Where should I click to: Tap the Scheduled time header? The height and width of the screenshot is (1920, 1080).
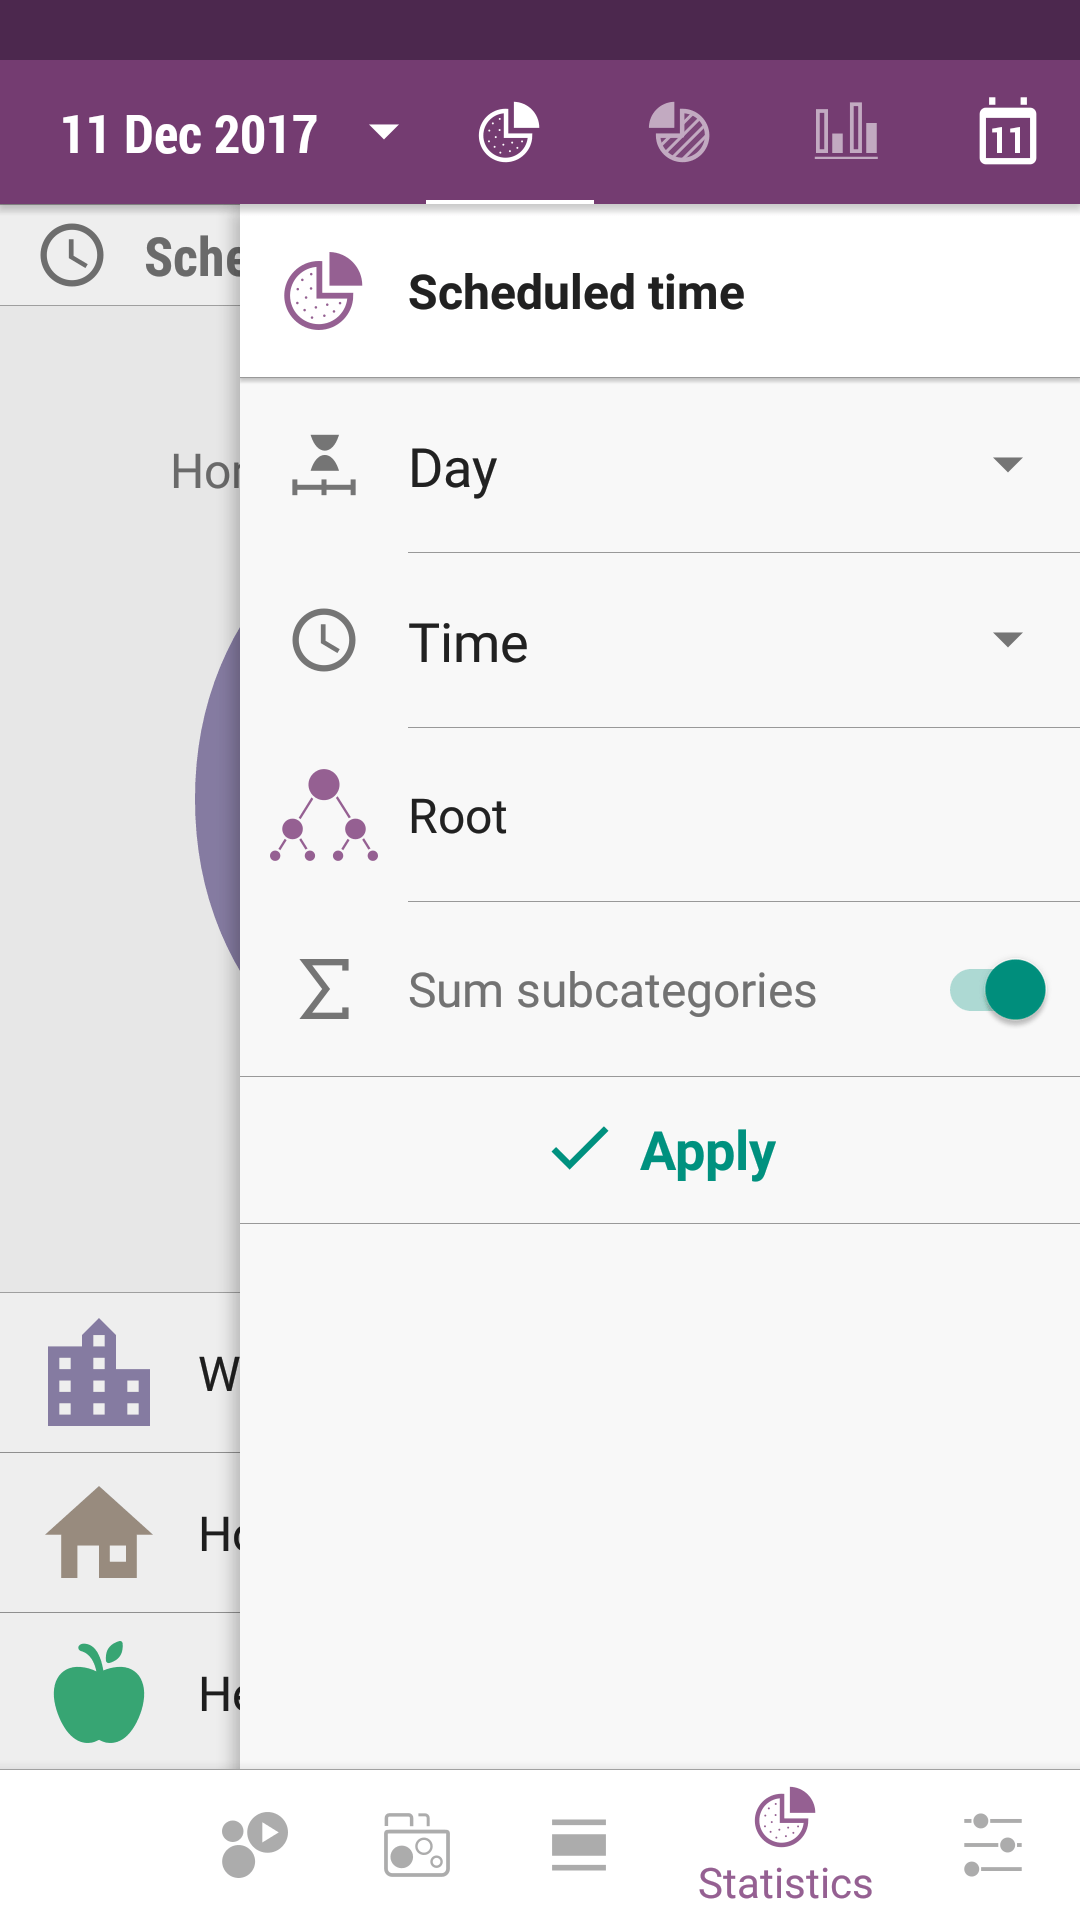576,293
